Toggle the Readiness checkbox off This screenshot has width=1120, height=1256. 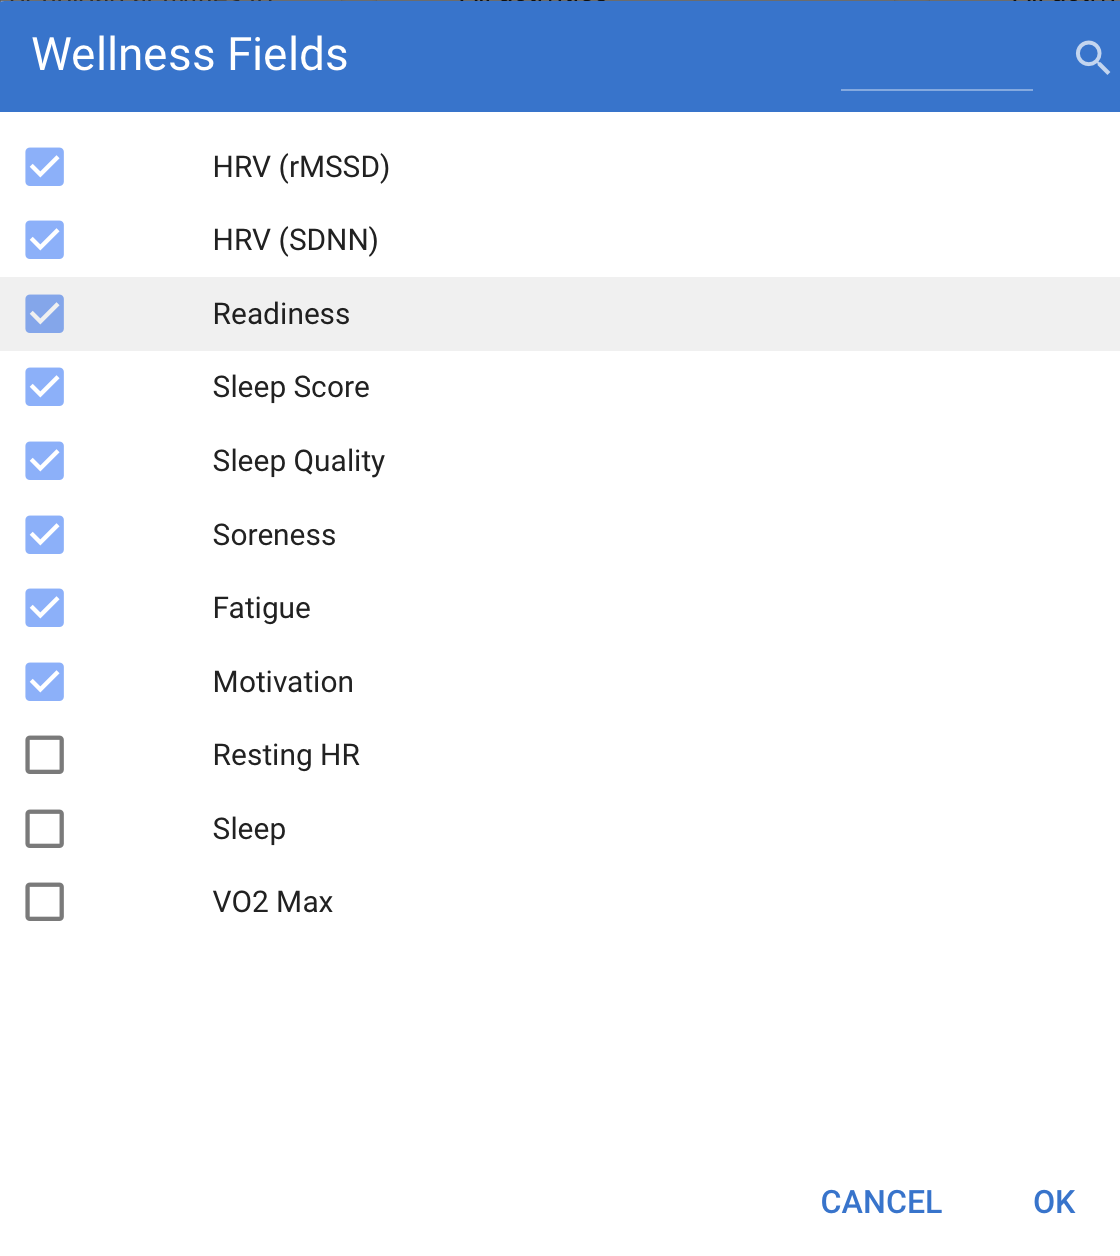click(45, 314)
